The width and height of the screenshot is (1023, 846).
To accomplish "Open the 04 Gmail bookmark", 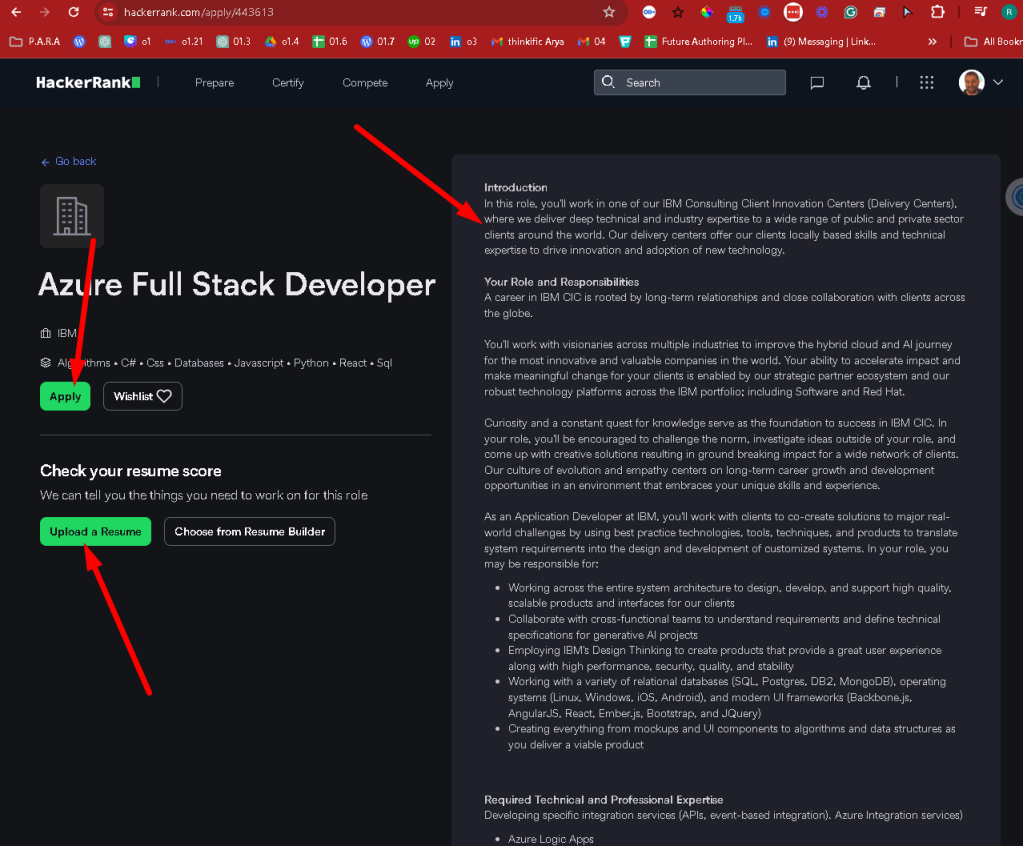I will [592, 41].
